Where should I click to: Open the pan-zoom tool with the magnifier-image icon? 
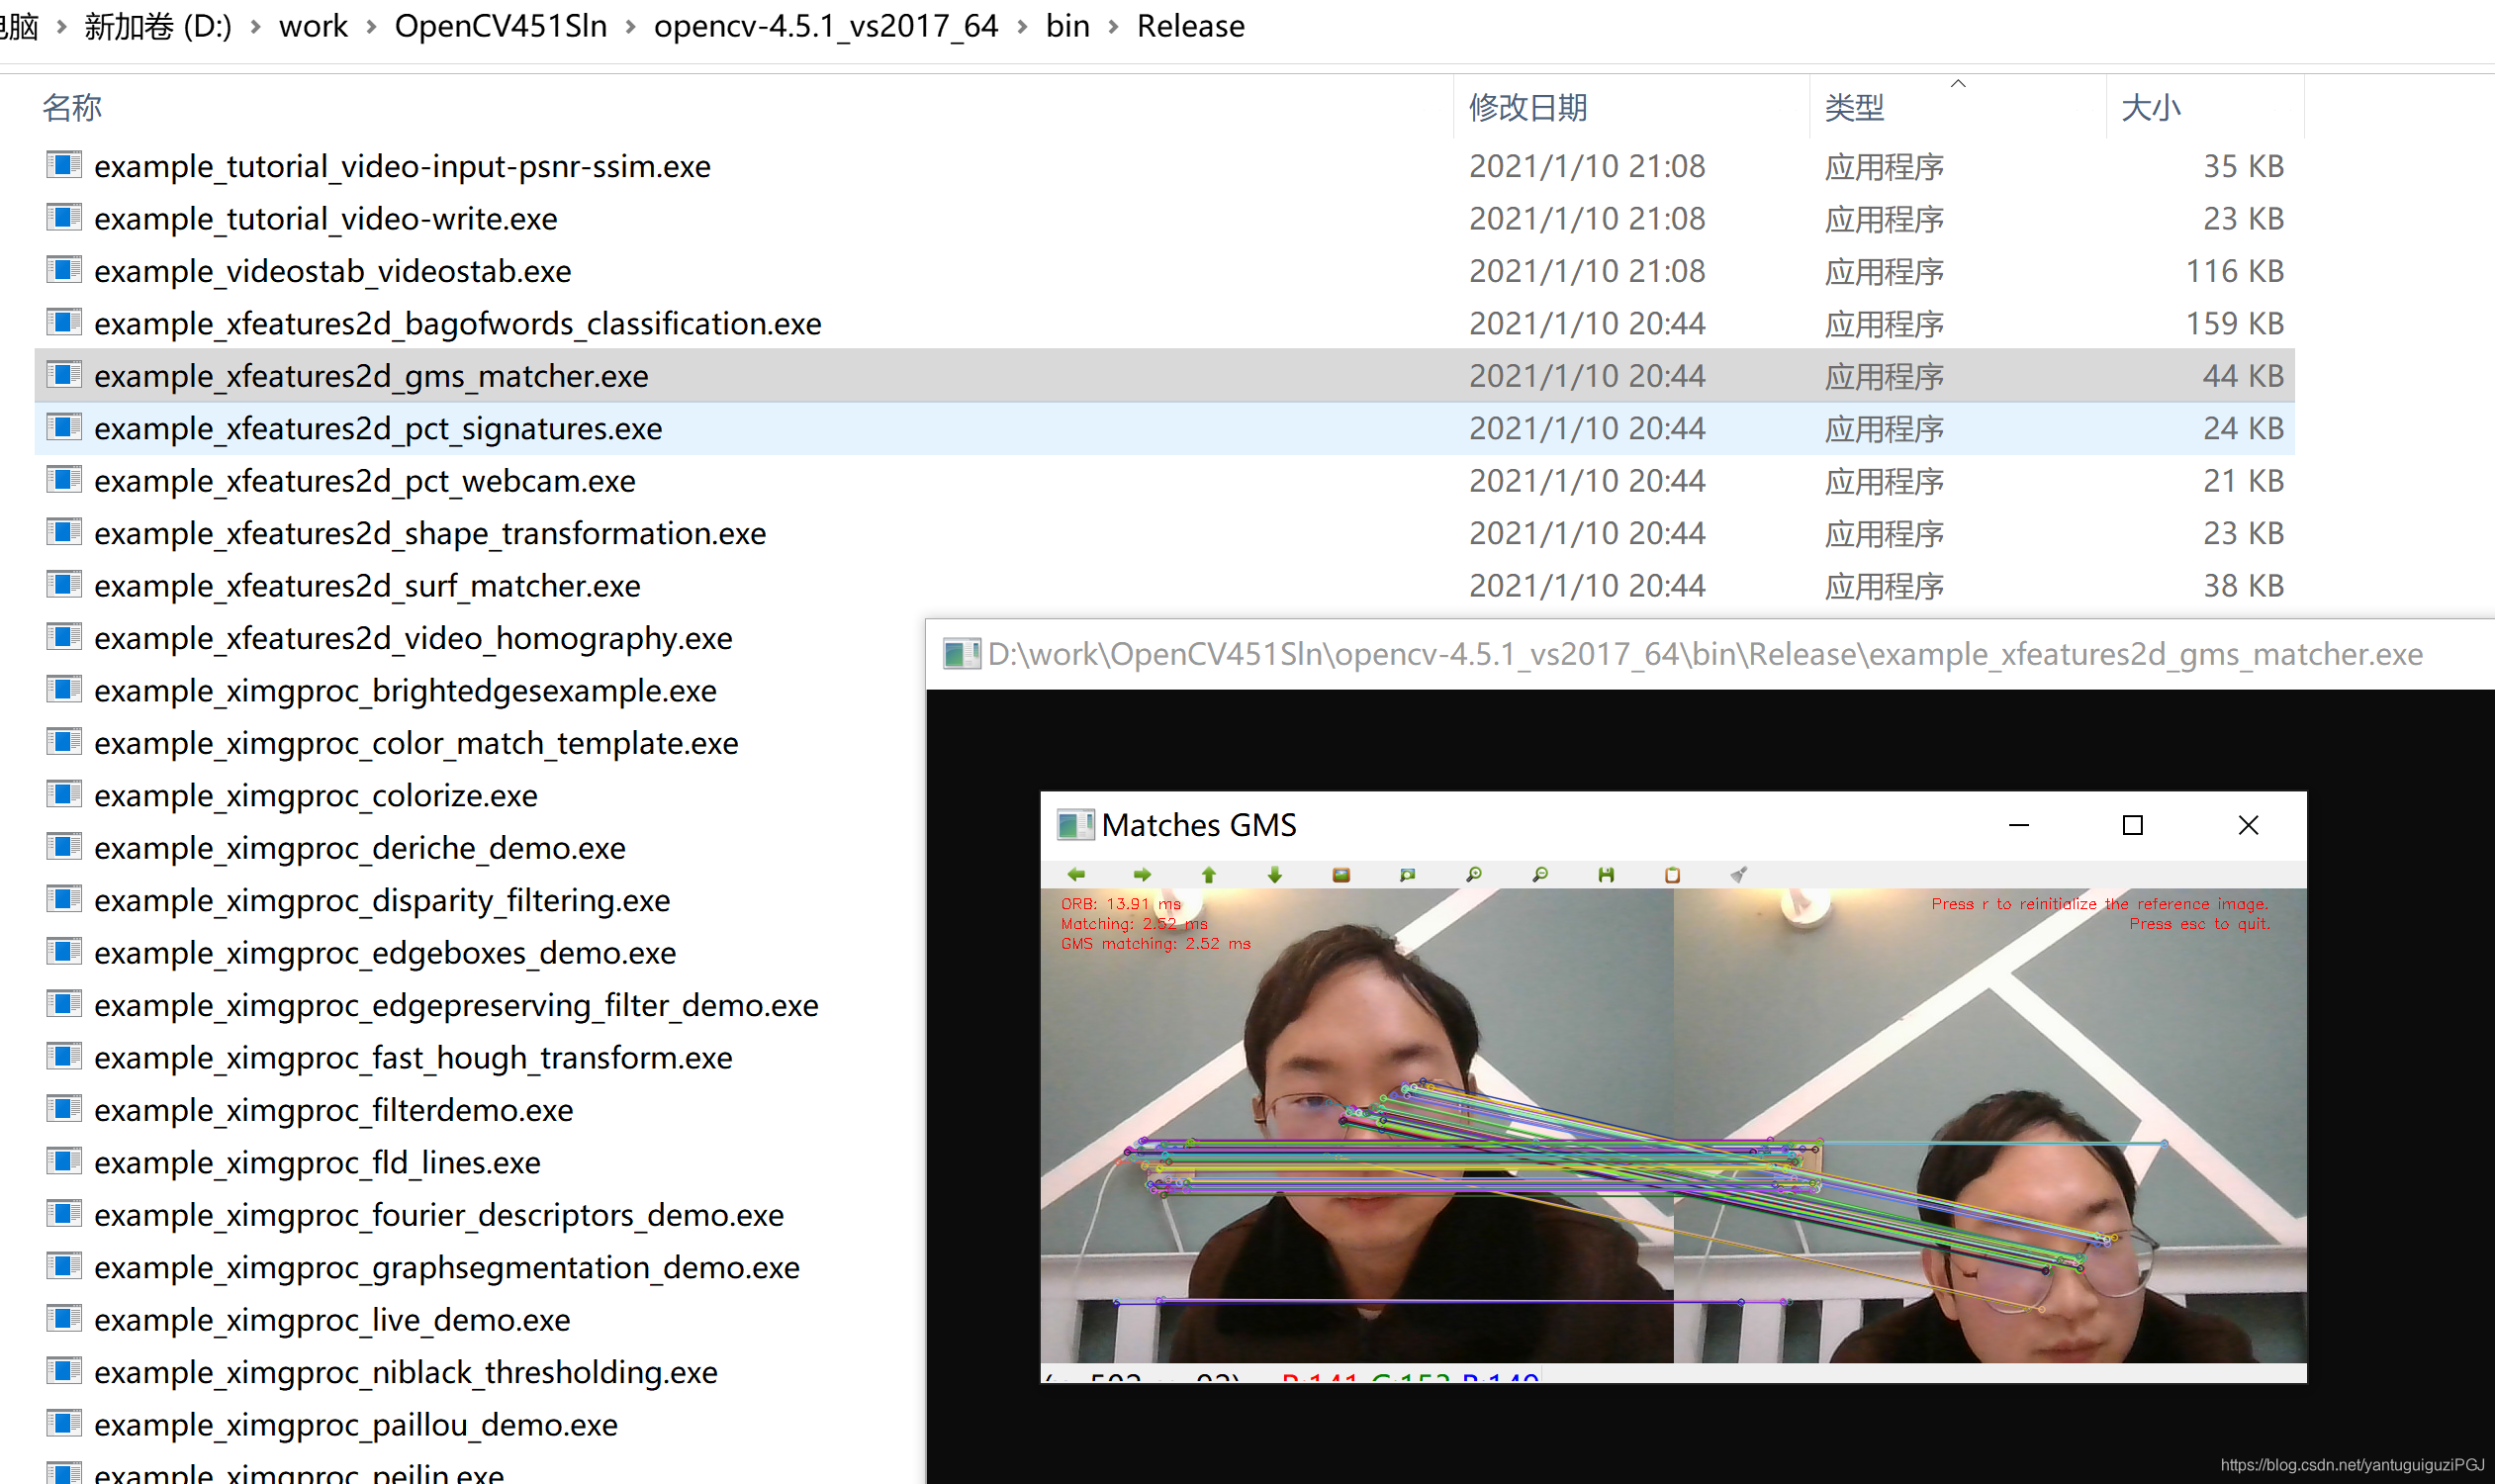coord(1409,875)
